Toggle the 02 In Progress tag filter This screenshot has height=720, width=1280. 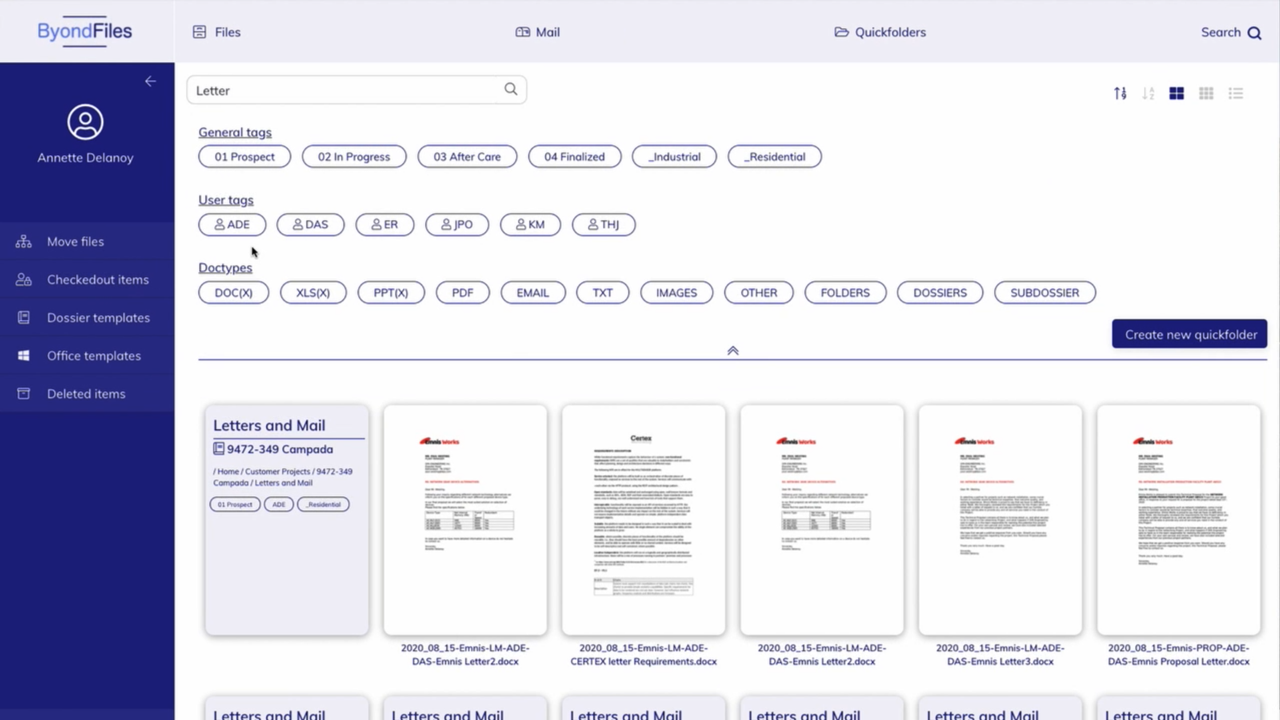[x=354, y=157]
